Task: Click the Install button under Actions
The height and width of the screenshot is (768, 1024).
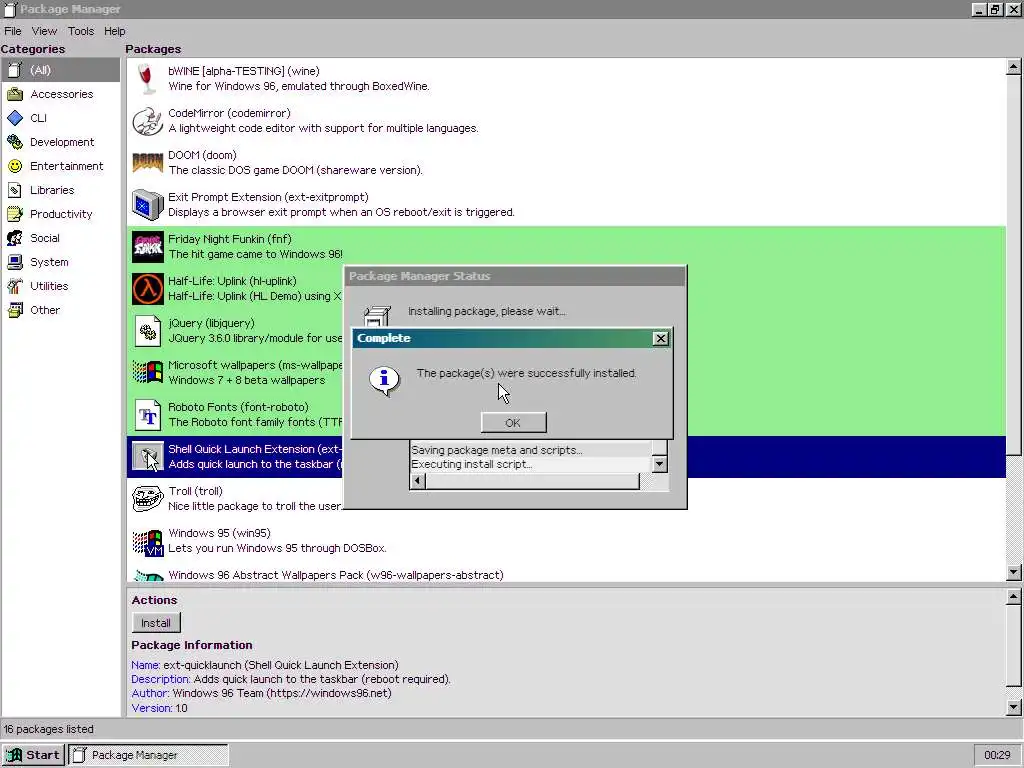Action: (x=156, y=623)
